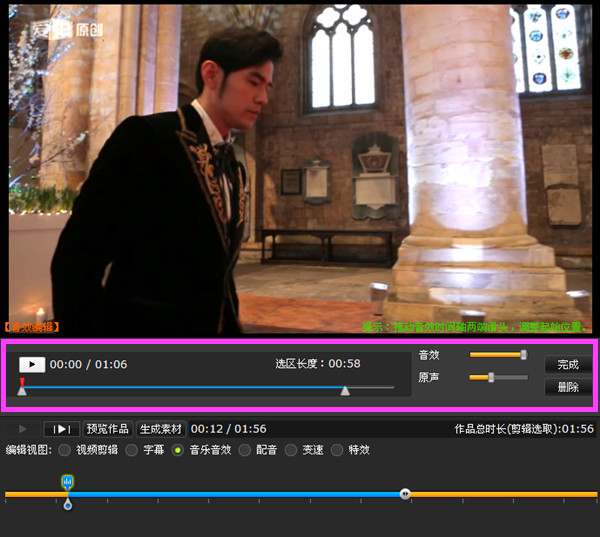
Task: Click 完成 to finish audio editing
Action: click(x=568, y=365)
